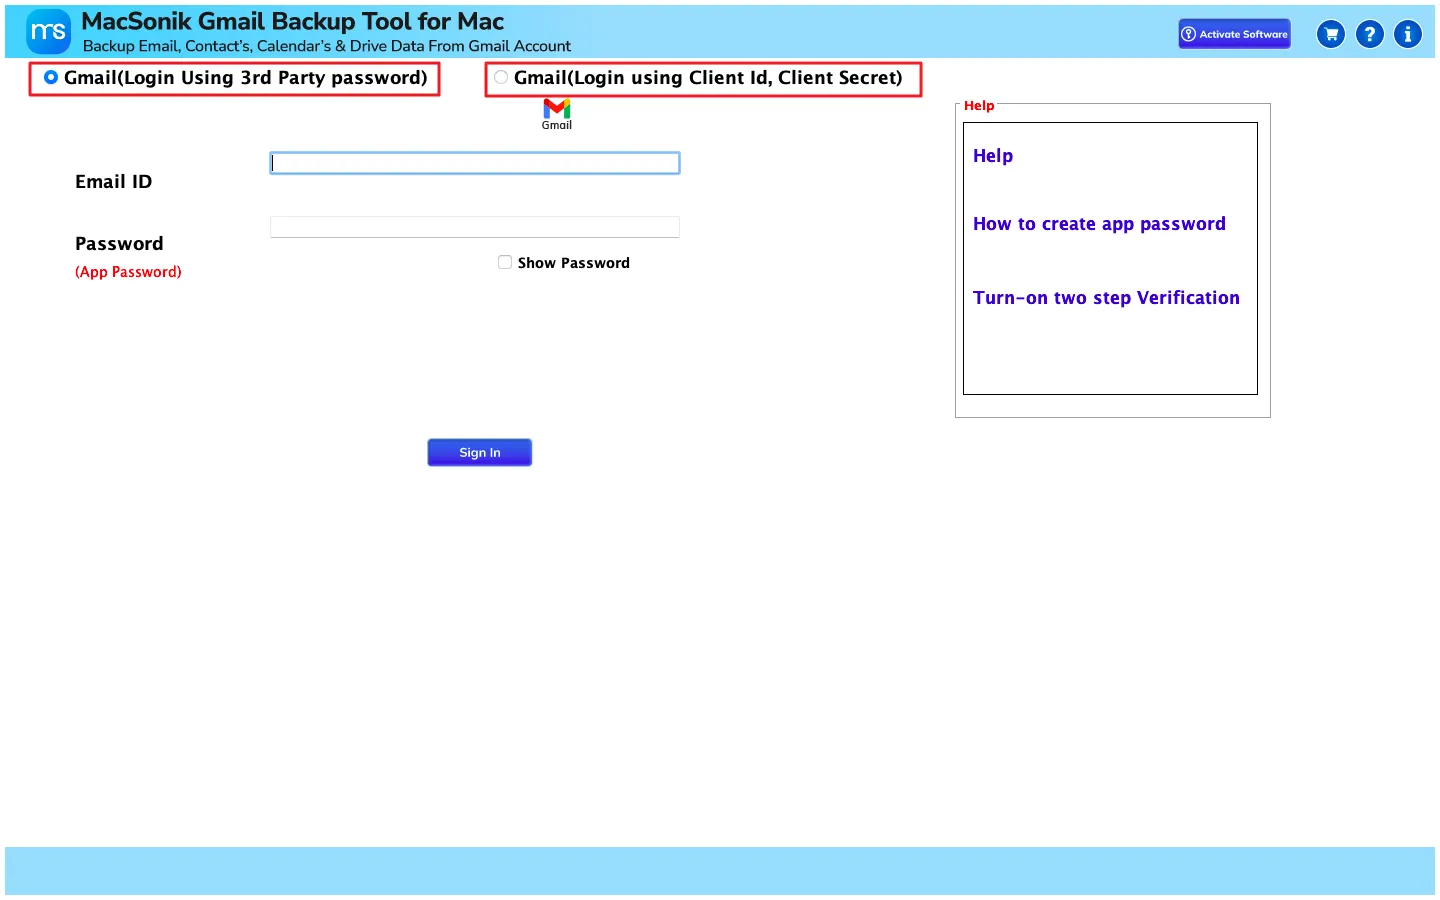This screenshot has height=900, width=1440.
Task: Click the Backup Email, Contact's subtitle text
Action: (327, 46)
